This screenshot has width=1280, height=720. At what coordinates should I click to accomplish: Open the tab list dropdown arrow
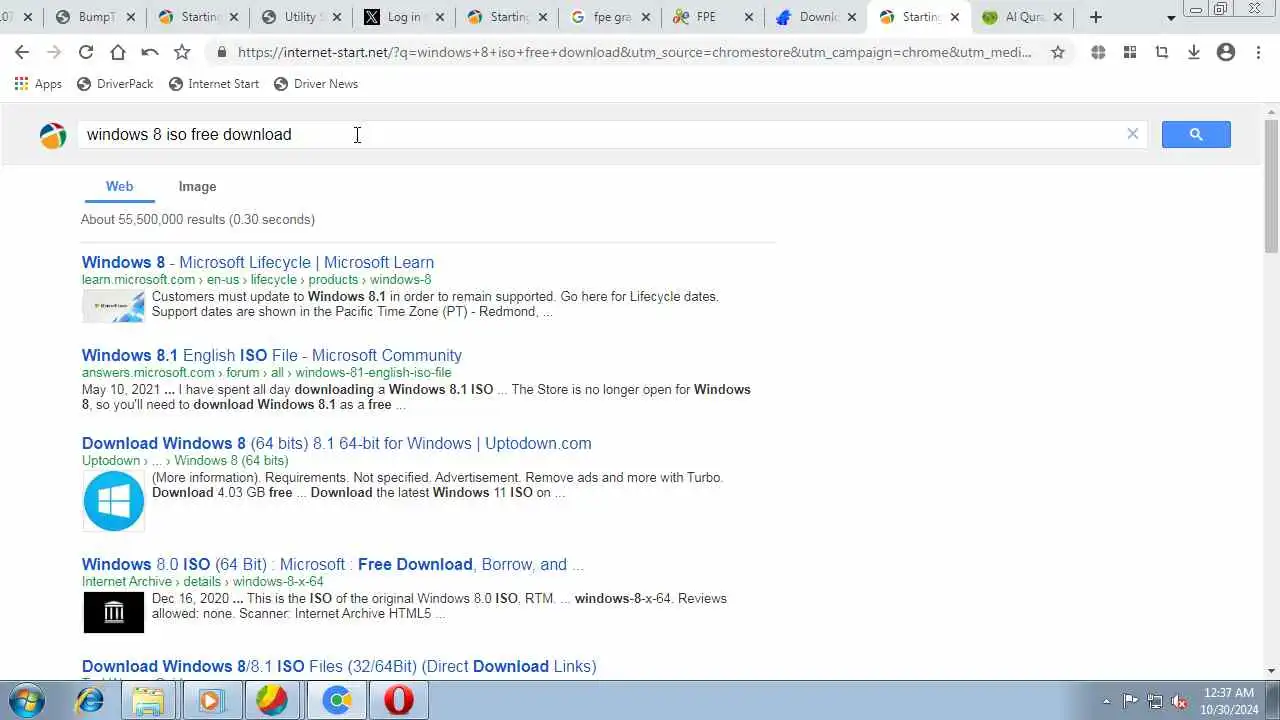pos(1171,18)
